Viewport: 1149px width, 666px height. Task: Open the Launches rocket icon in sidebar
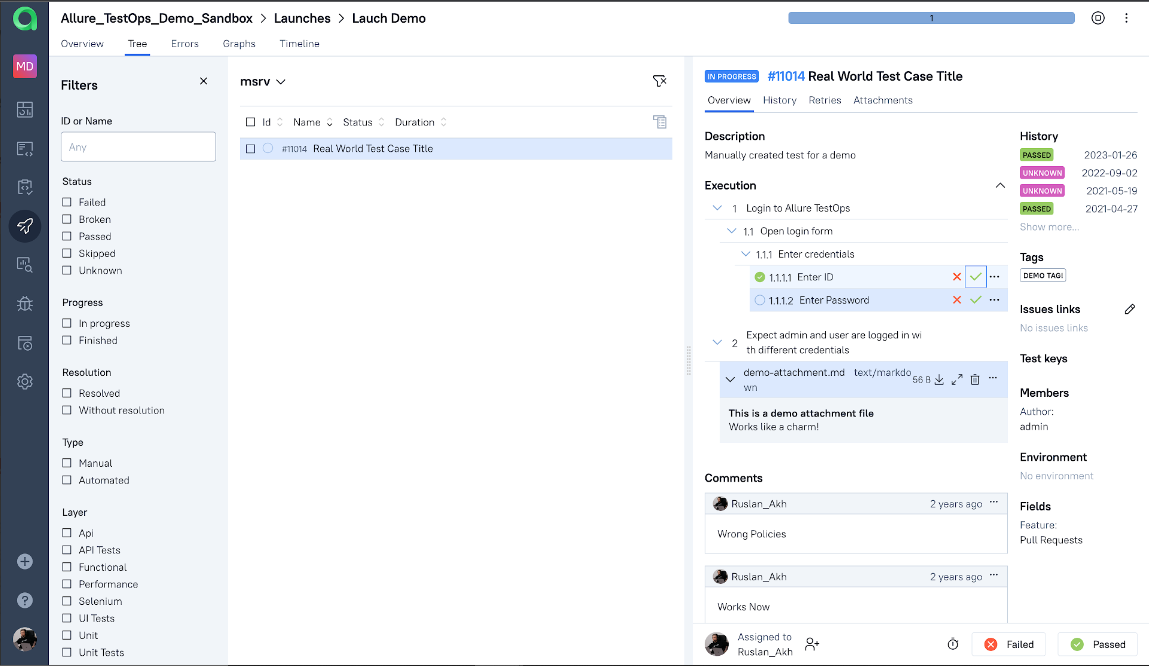pos(25,226)
